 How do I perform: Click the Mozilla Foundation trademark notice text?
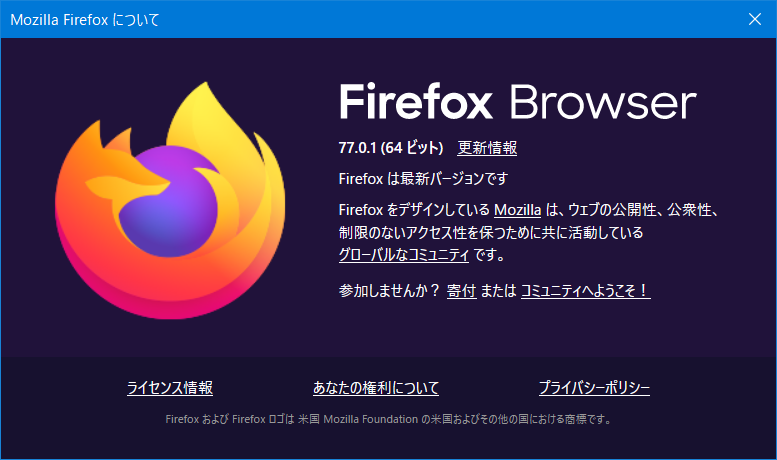(388, 419)
